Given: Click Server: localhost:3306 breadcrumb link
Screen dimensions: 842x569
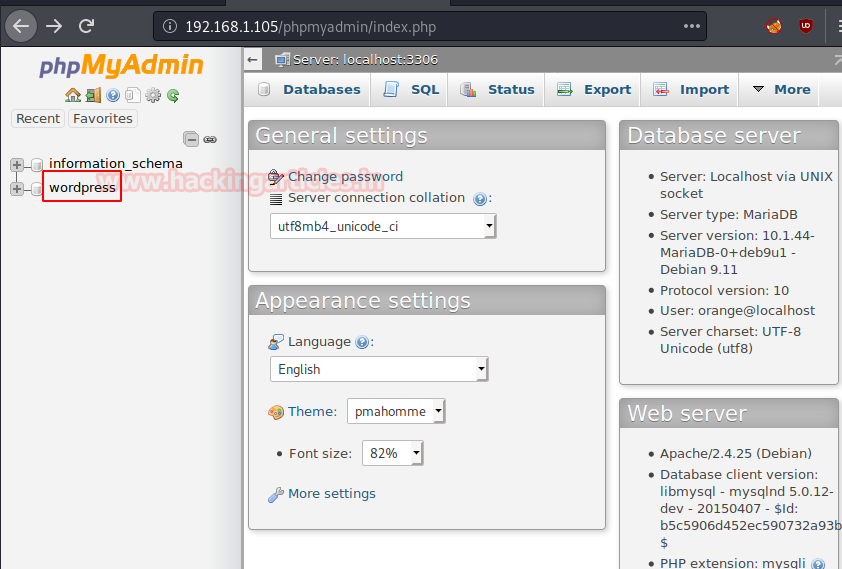Looking at the screenshot, I should click(365, 60).
